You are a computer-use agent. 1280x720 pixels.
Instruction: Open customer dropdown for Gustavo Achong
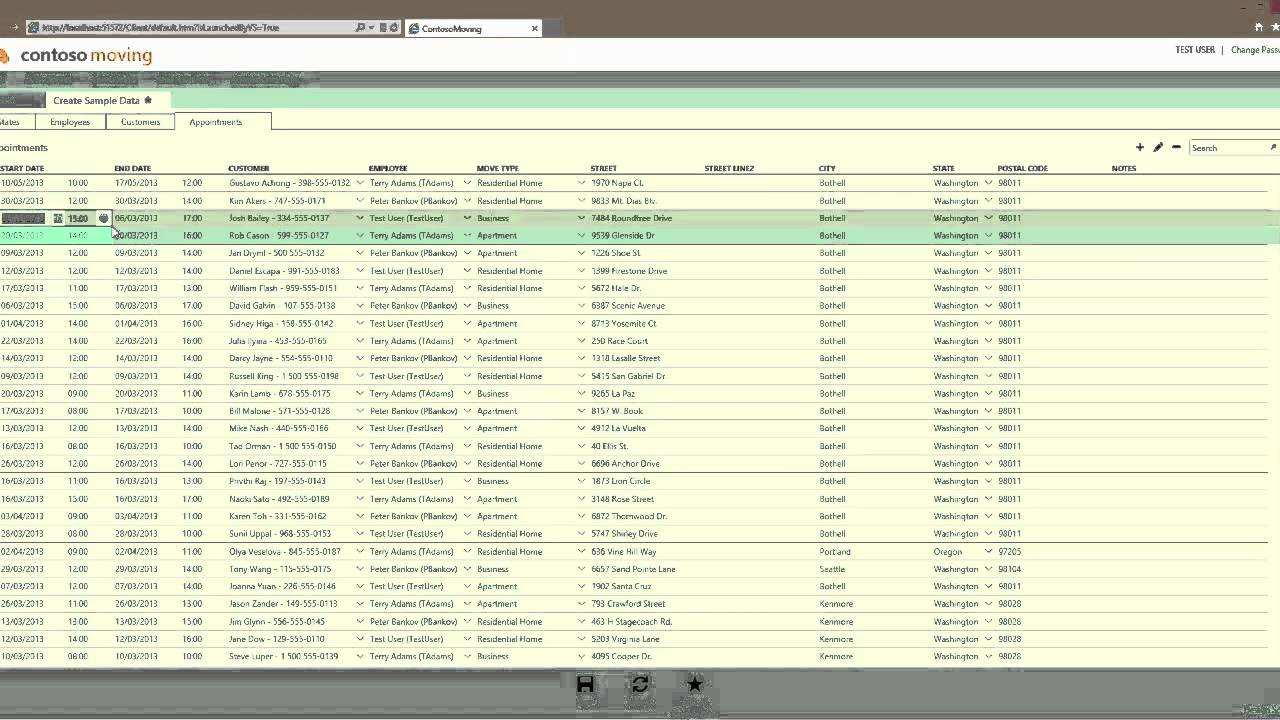tap(360, 183)
